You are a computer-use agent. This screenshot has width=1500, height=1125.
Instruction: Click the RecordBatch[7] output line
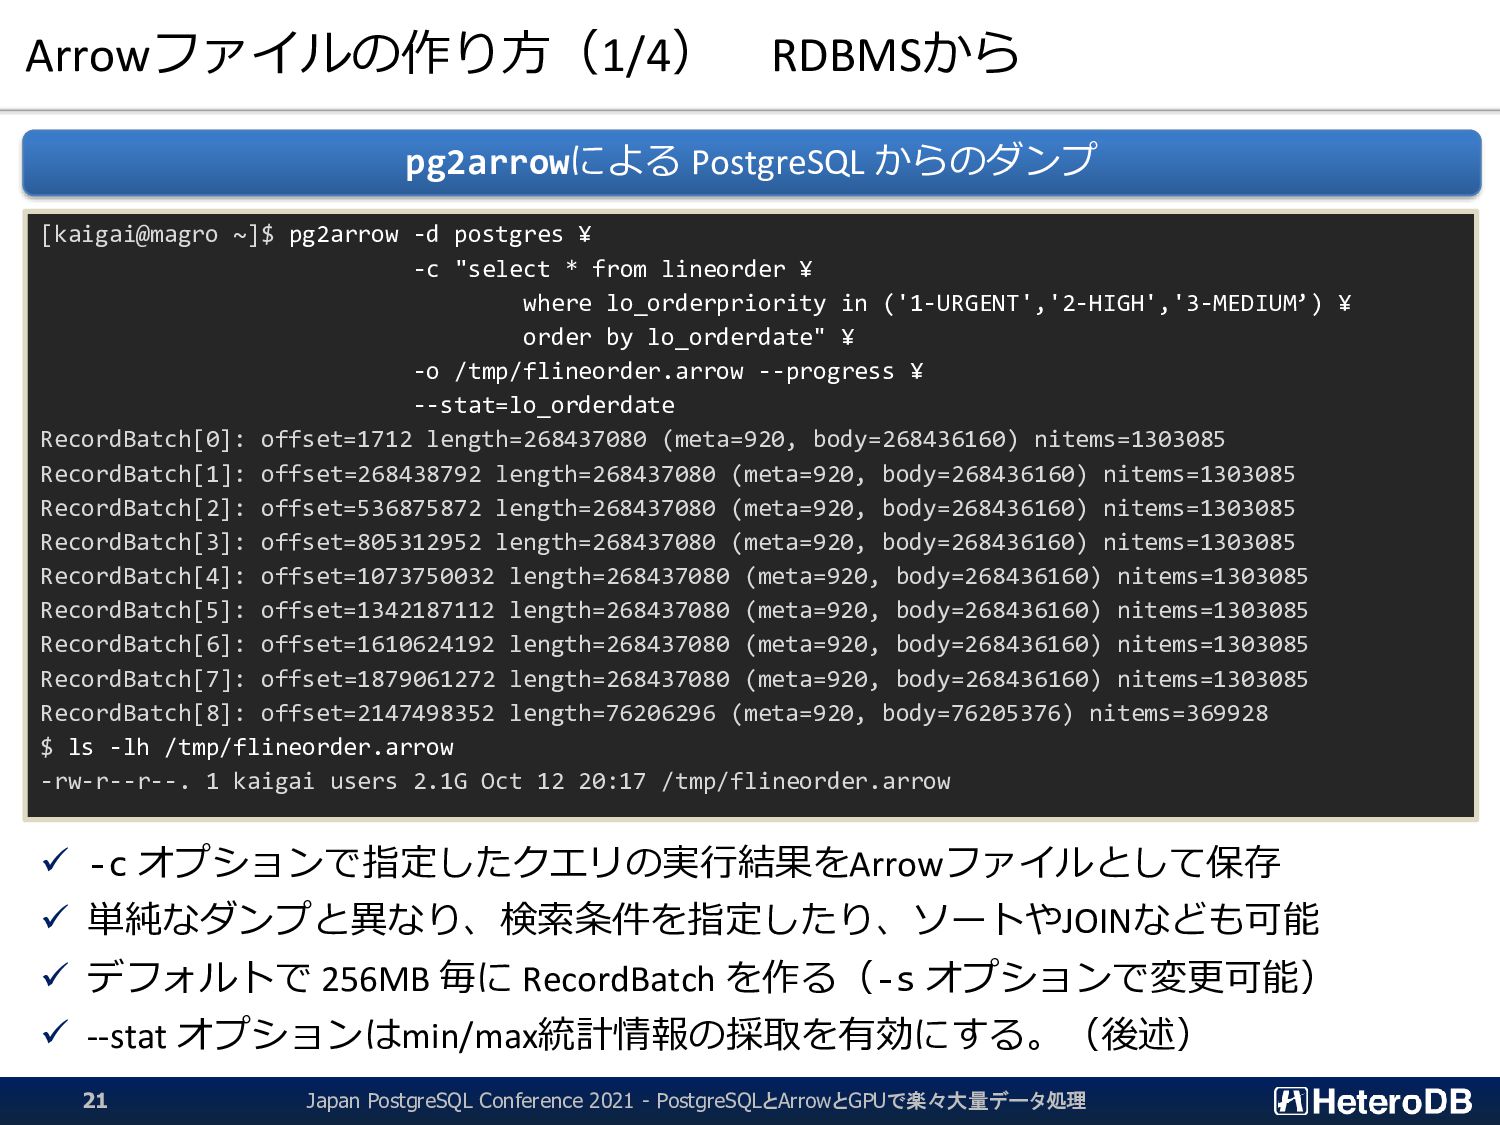(674, 679)
